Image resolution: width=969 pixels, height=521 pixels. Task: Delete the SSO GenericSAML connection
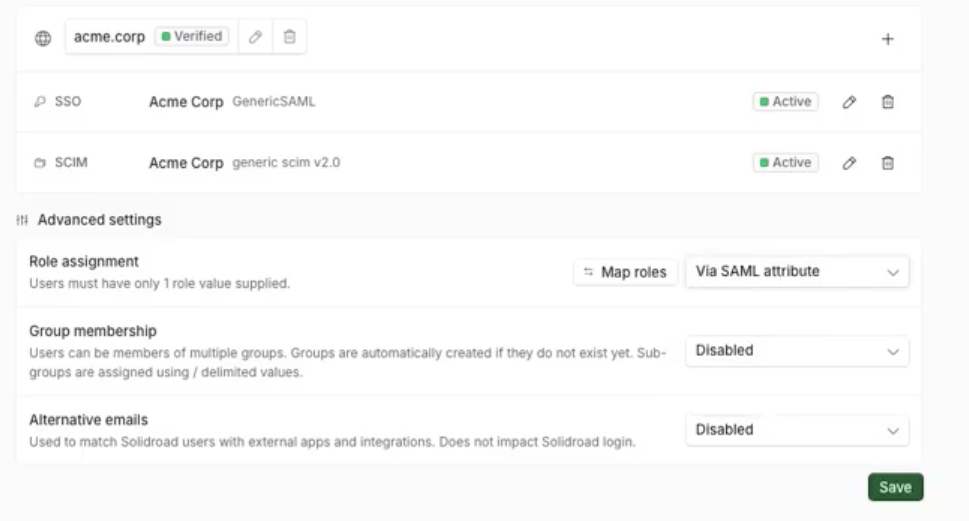[x=887, y=102]
